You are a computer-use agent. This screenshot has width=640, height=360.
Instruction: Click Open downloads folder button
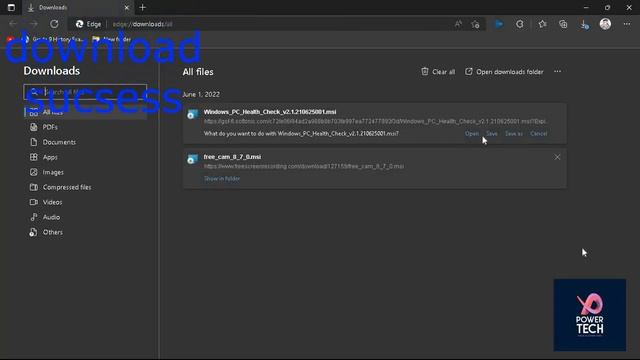pyautogui.click(x=504, y=72)
